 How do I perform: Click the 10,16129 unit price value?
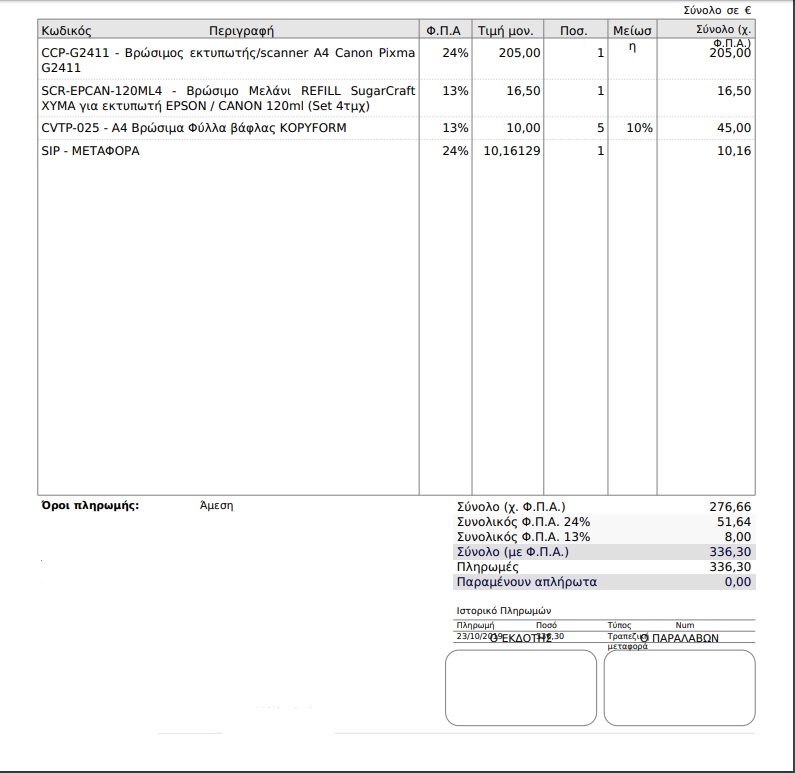pyautogui.click(x=512, y=151)
